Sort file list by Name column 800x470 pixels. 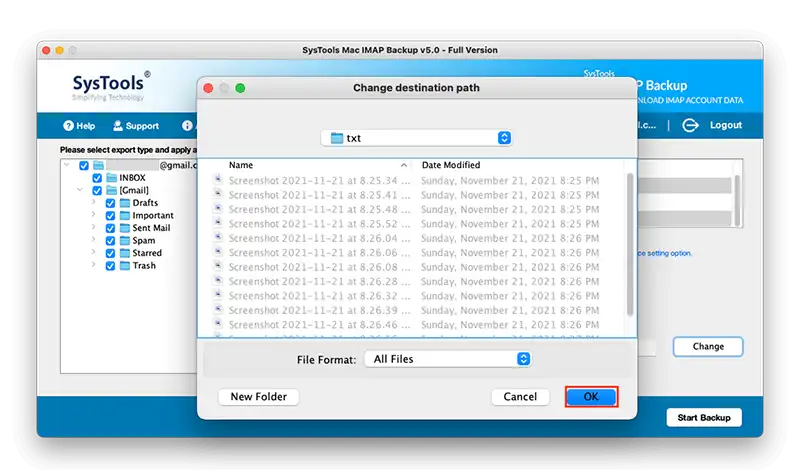click(241, 165)
